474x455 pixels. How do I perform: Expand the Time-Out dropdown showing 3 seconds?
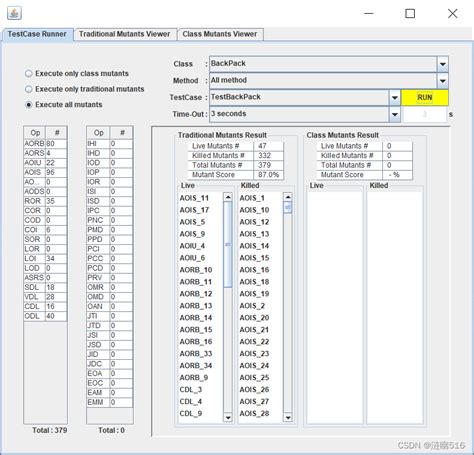395,114
